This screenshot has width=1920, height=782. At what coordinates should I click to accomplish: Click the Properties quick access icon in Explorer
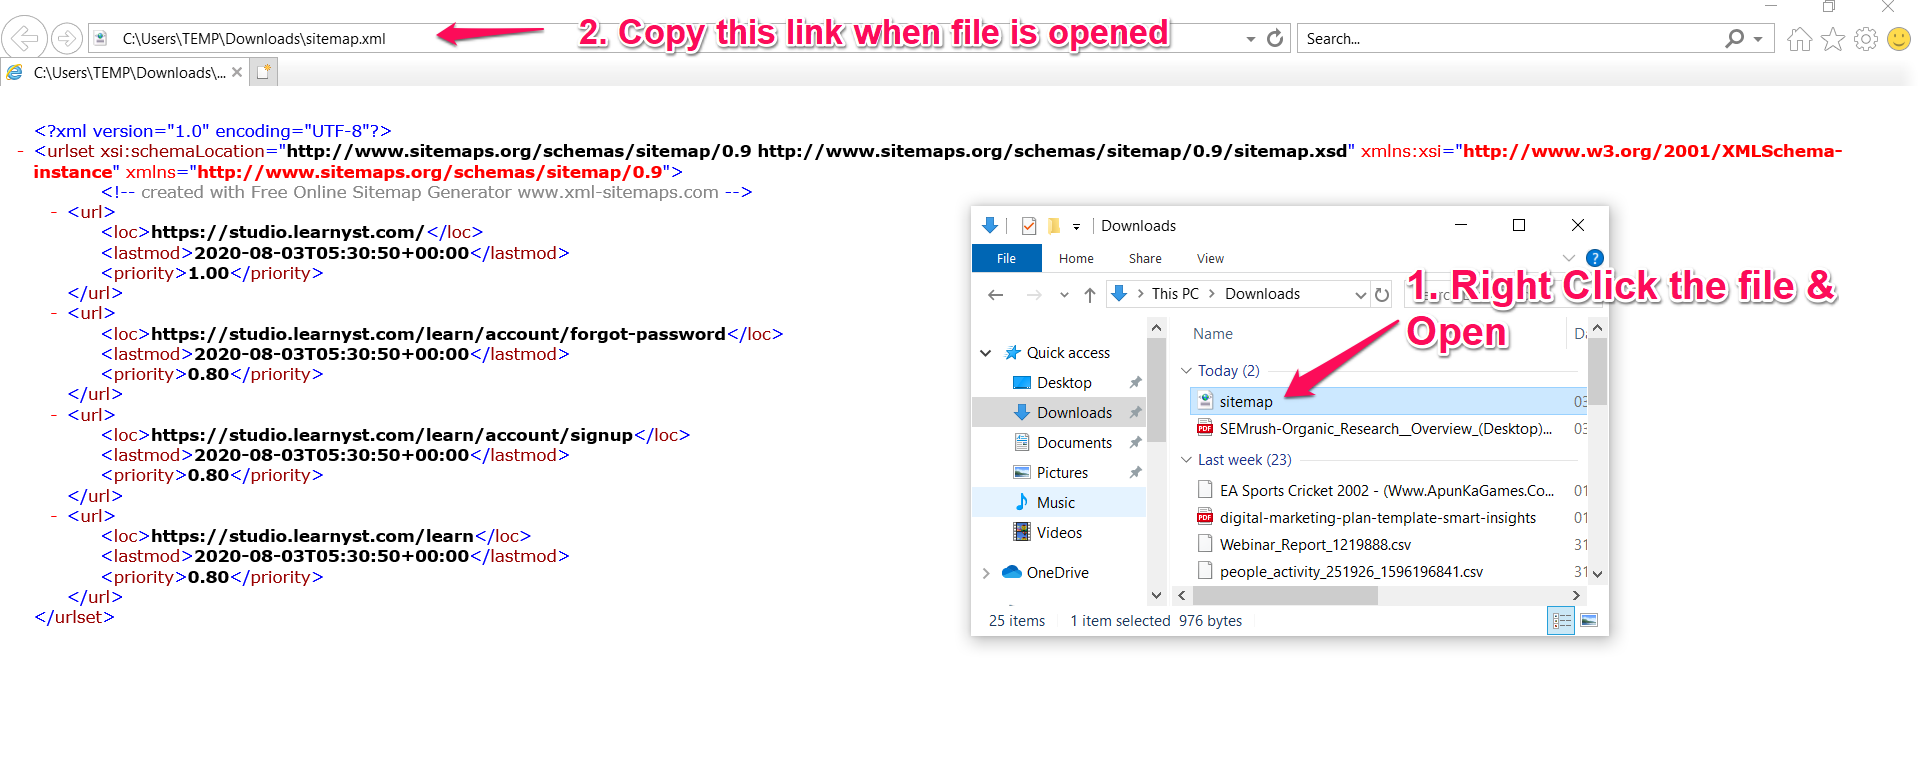click(x=1028, y=226)
